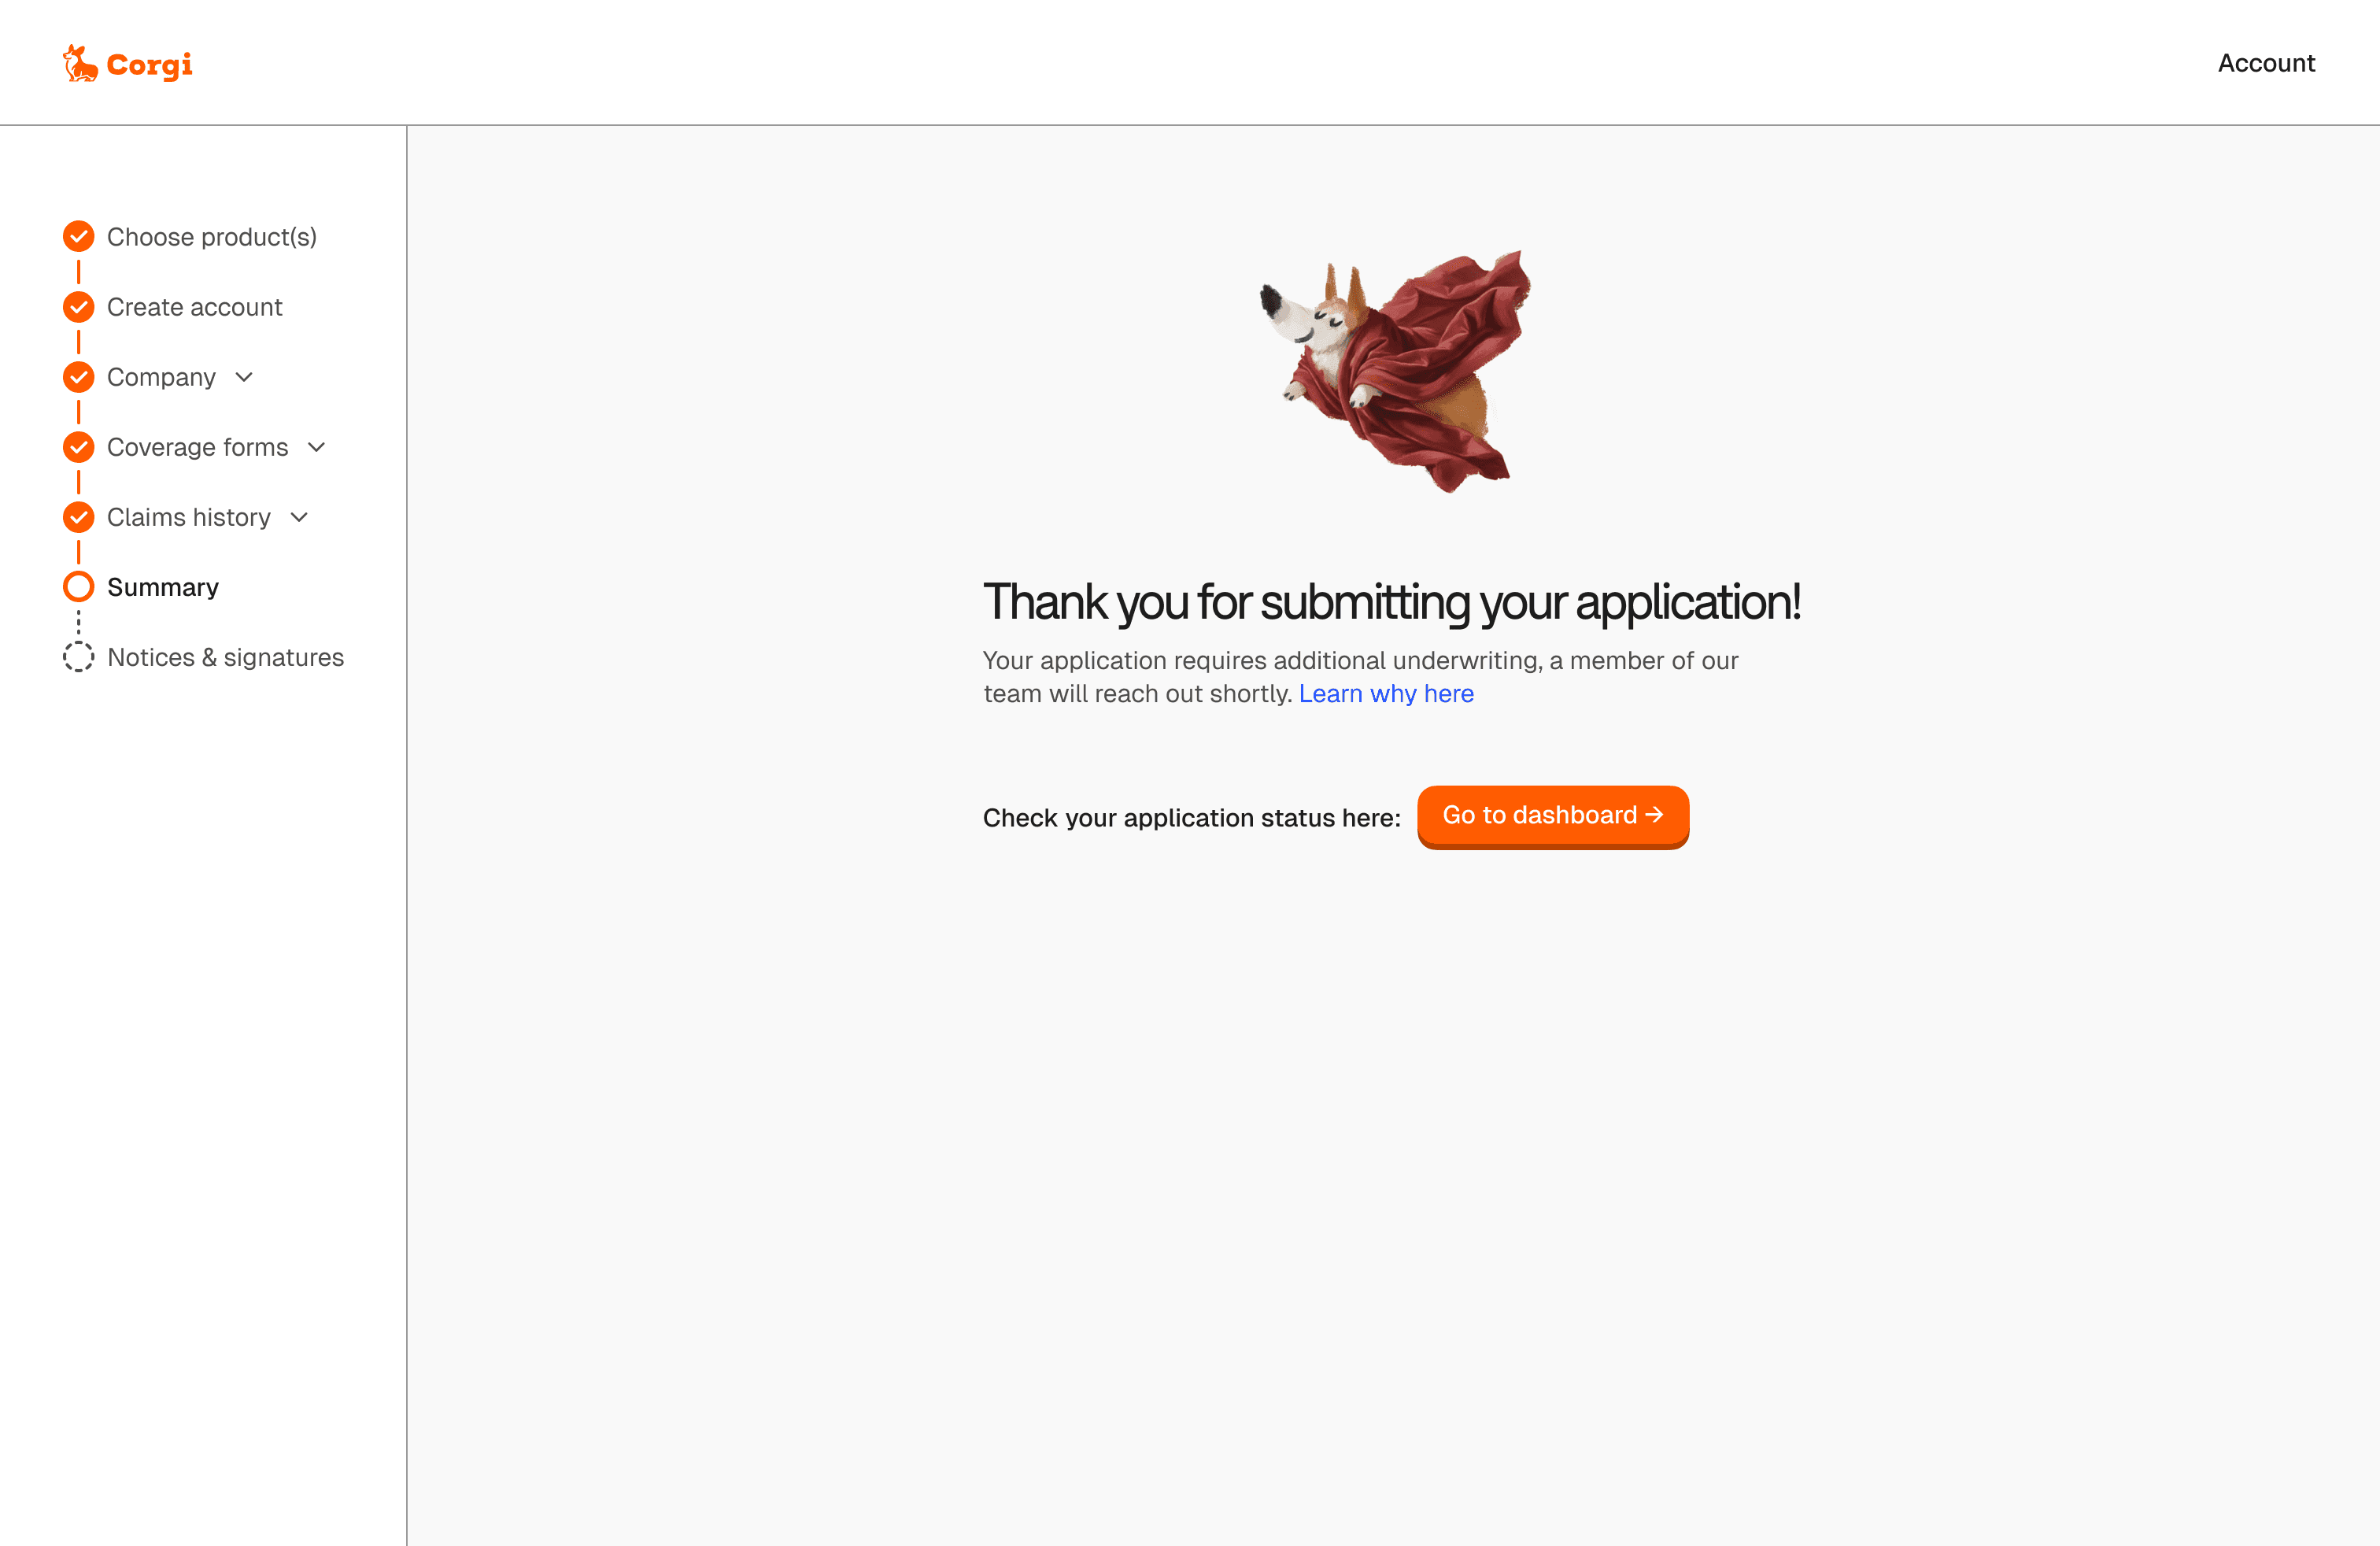2380x1546 pixels.
Task: Click the Go to dashboard button
Action: coord(1553,816)
